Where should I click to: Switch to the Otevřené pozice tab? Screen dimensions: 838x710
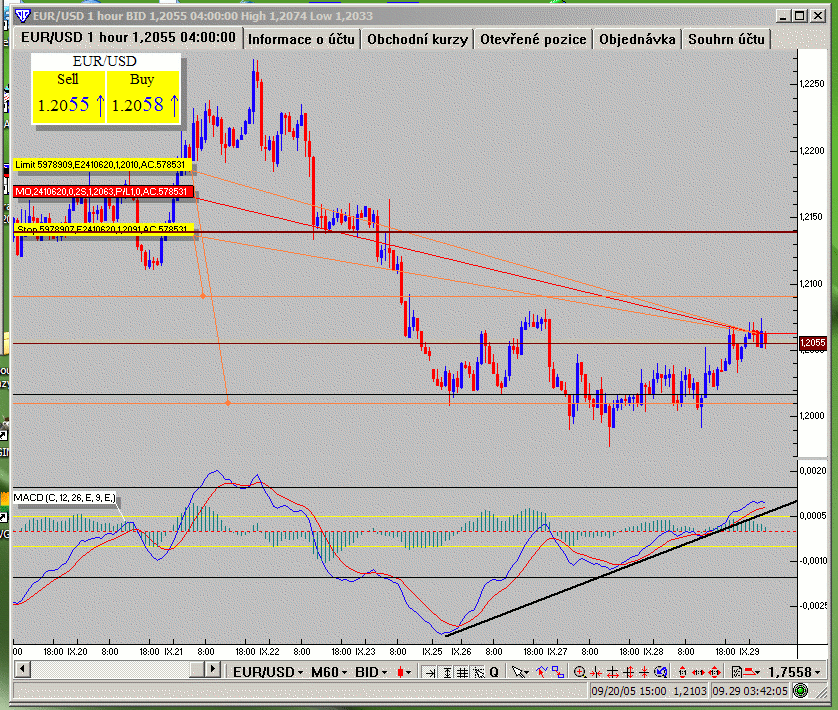coord(533,39)
